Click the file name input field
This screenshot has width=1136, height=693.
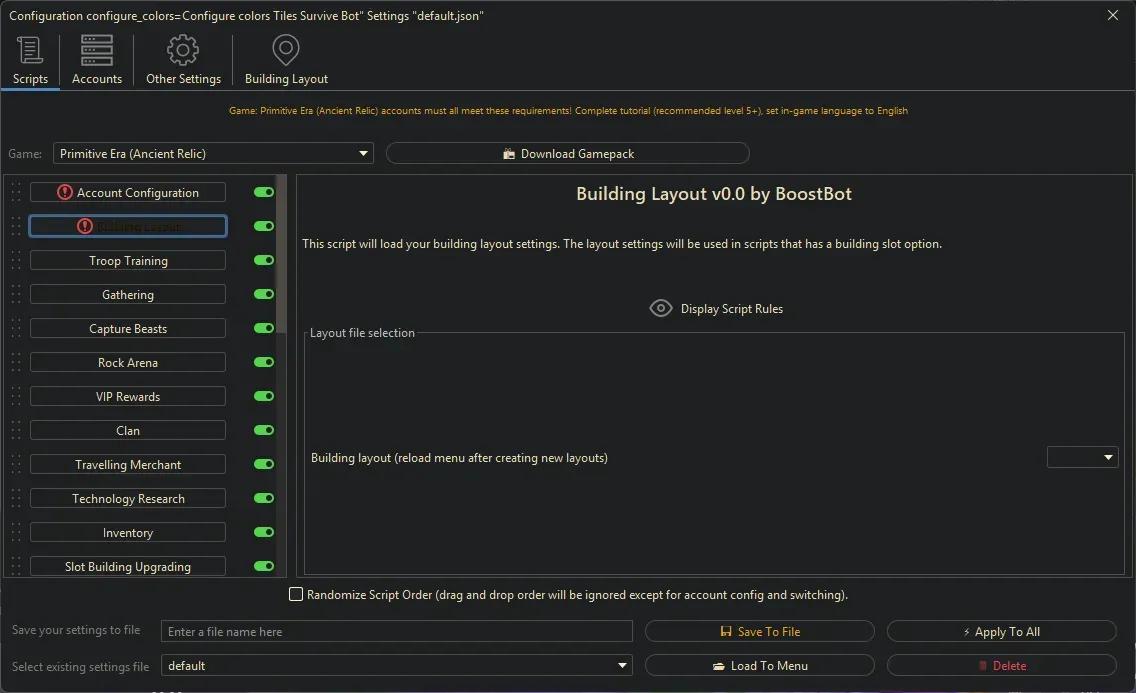tap(396, 631)
